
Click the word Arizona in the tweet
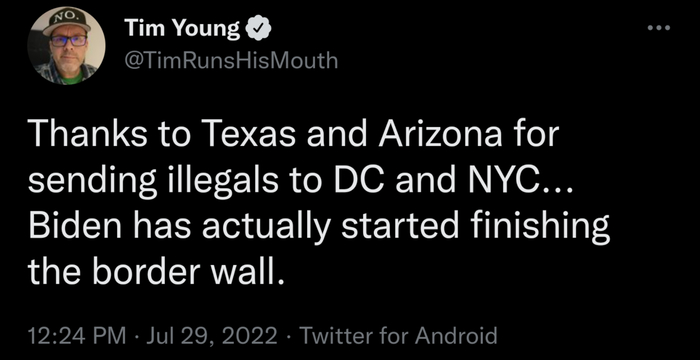coord(441,136)
